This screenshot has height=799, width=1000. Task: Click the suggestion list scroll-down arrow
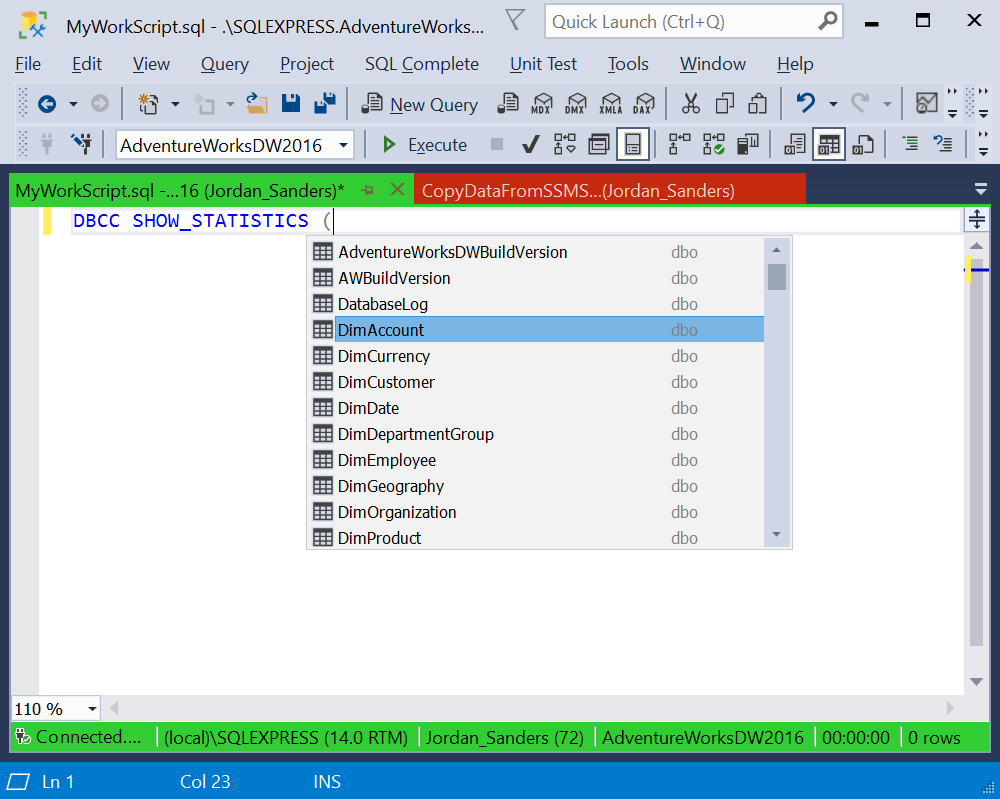coord(777,534)
